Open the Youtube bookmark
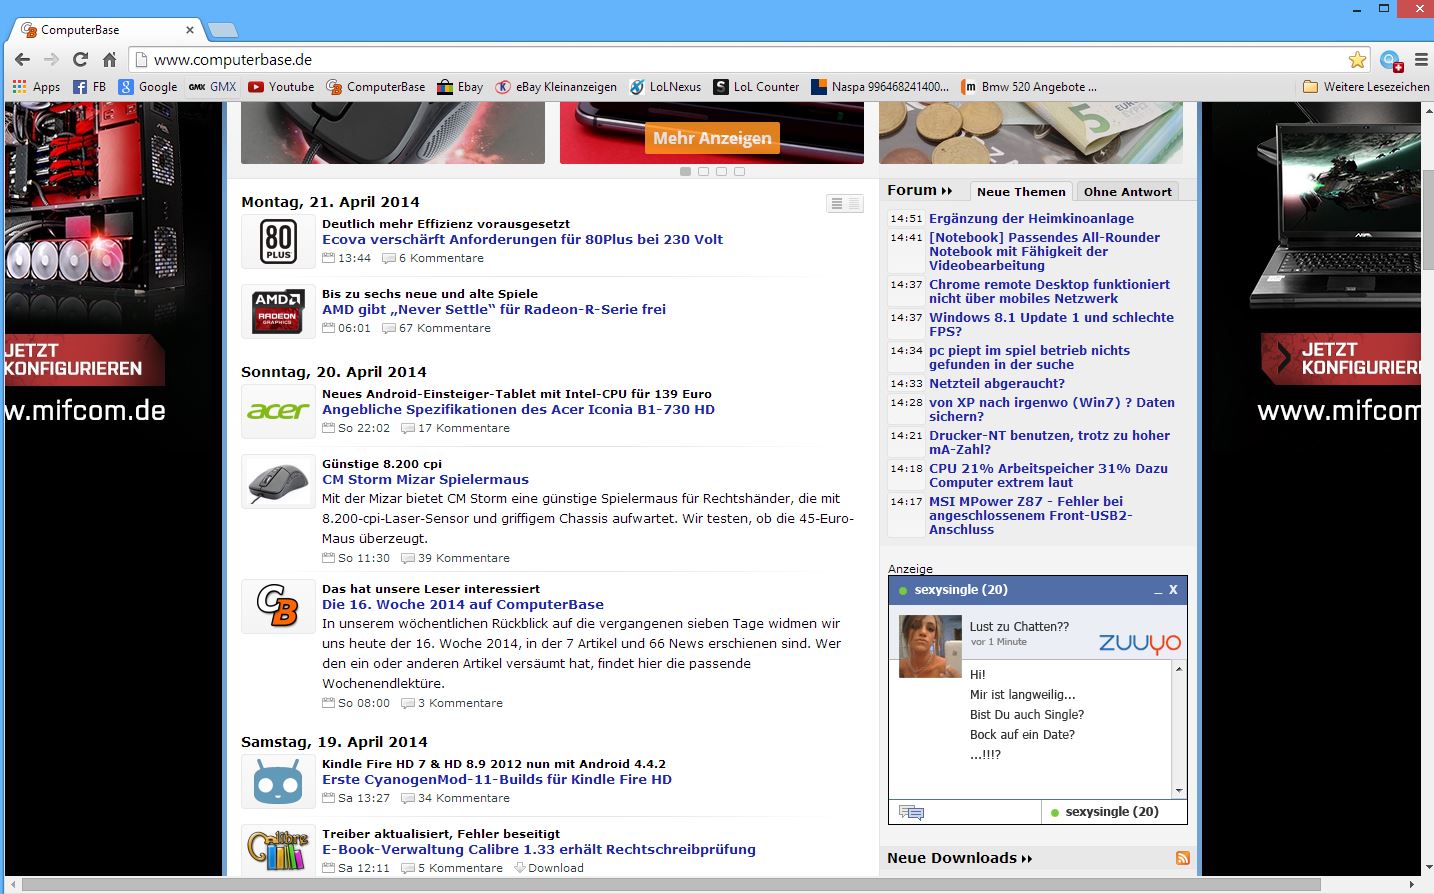 pyautogui.click(x=281, y=87)
